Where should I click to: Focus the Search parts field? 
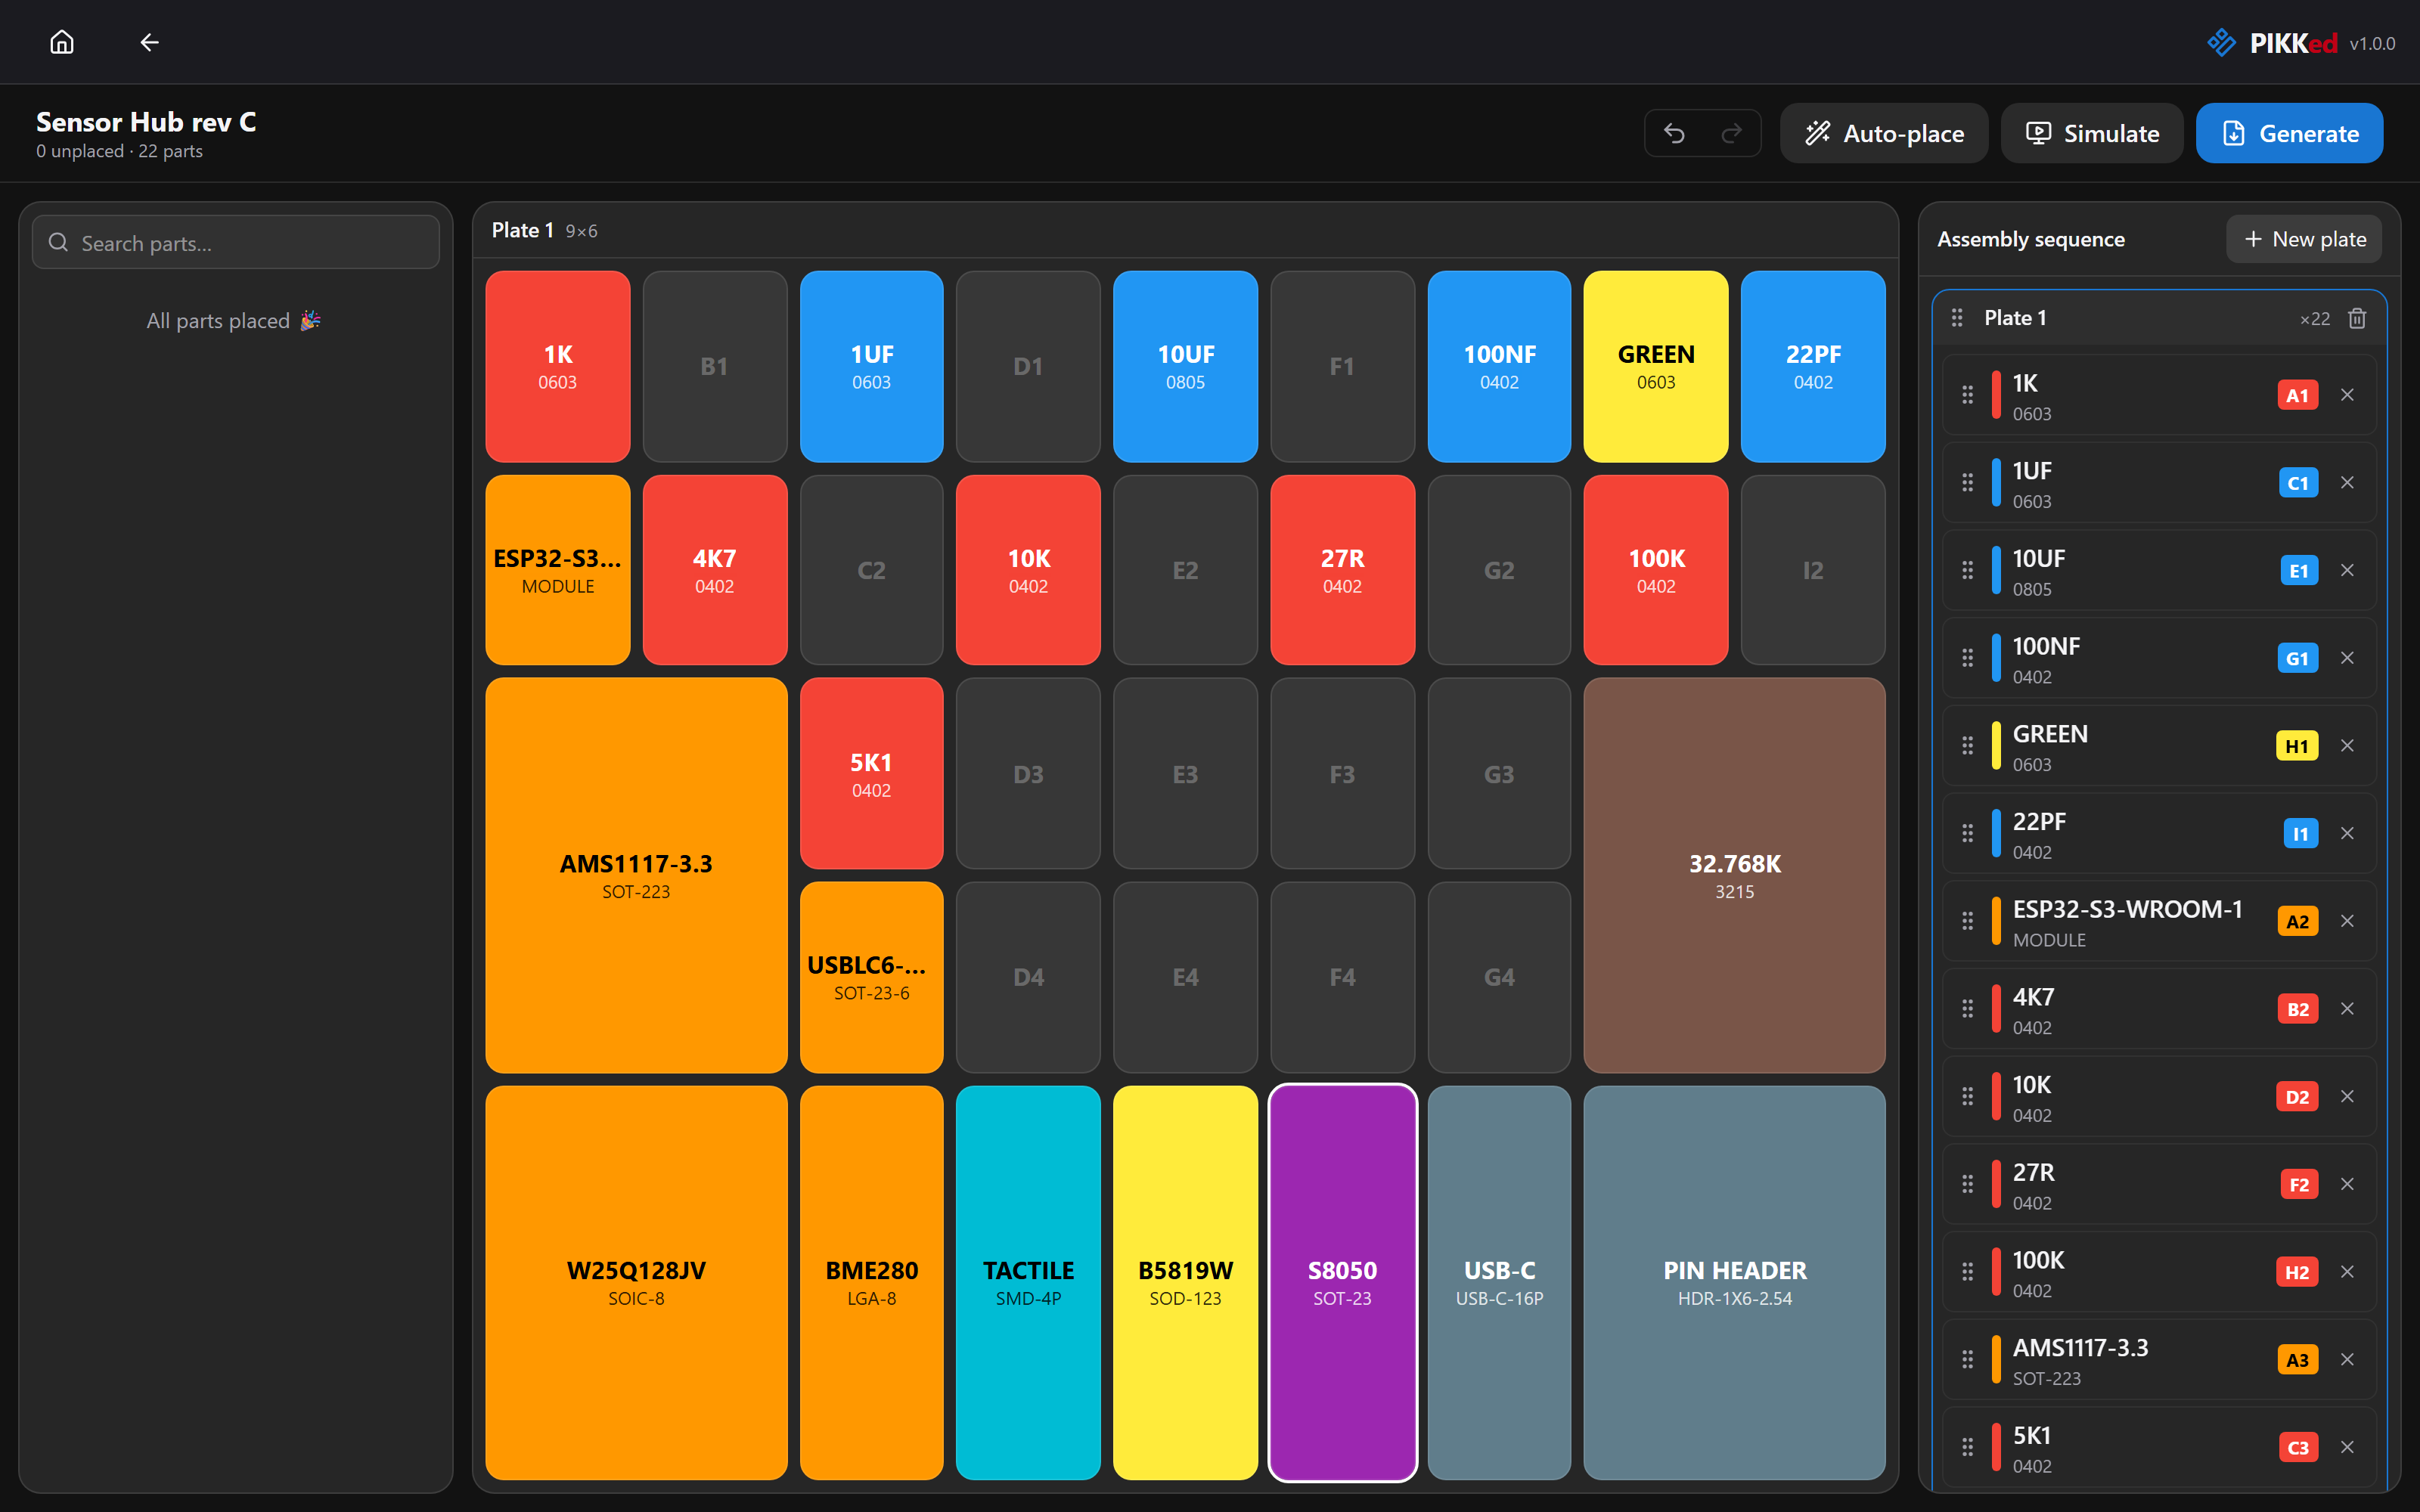pyautogui.click(x=236, y=243)
